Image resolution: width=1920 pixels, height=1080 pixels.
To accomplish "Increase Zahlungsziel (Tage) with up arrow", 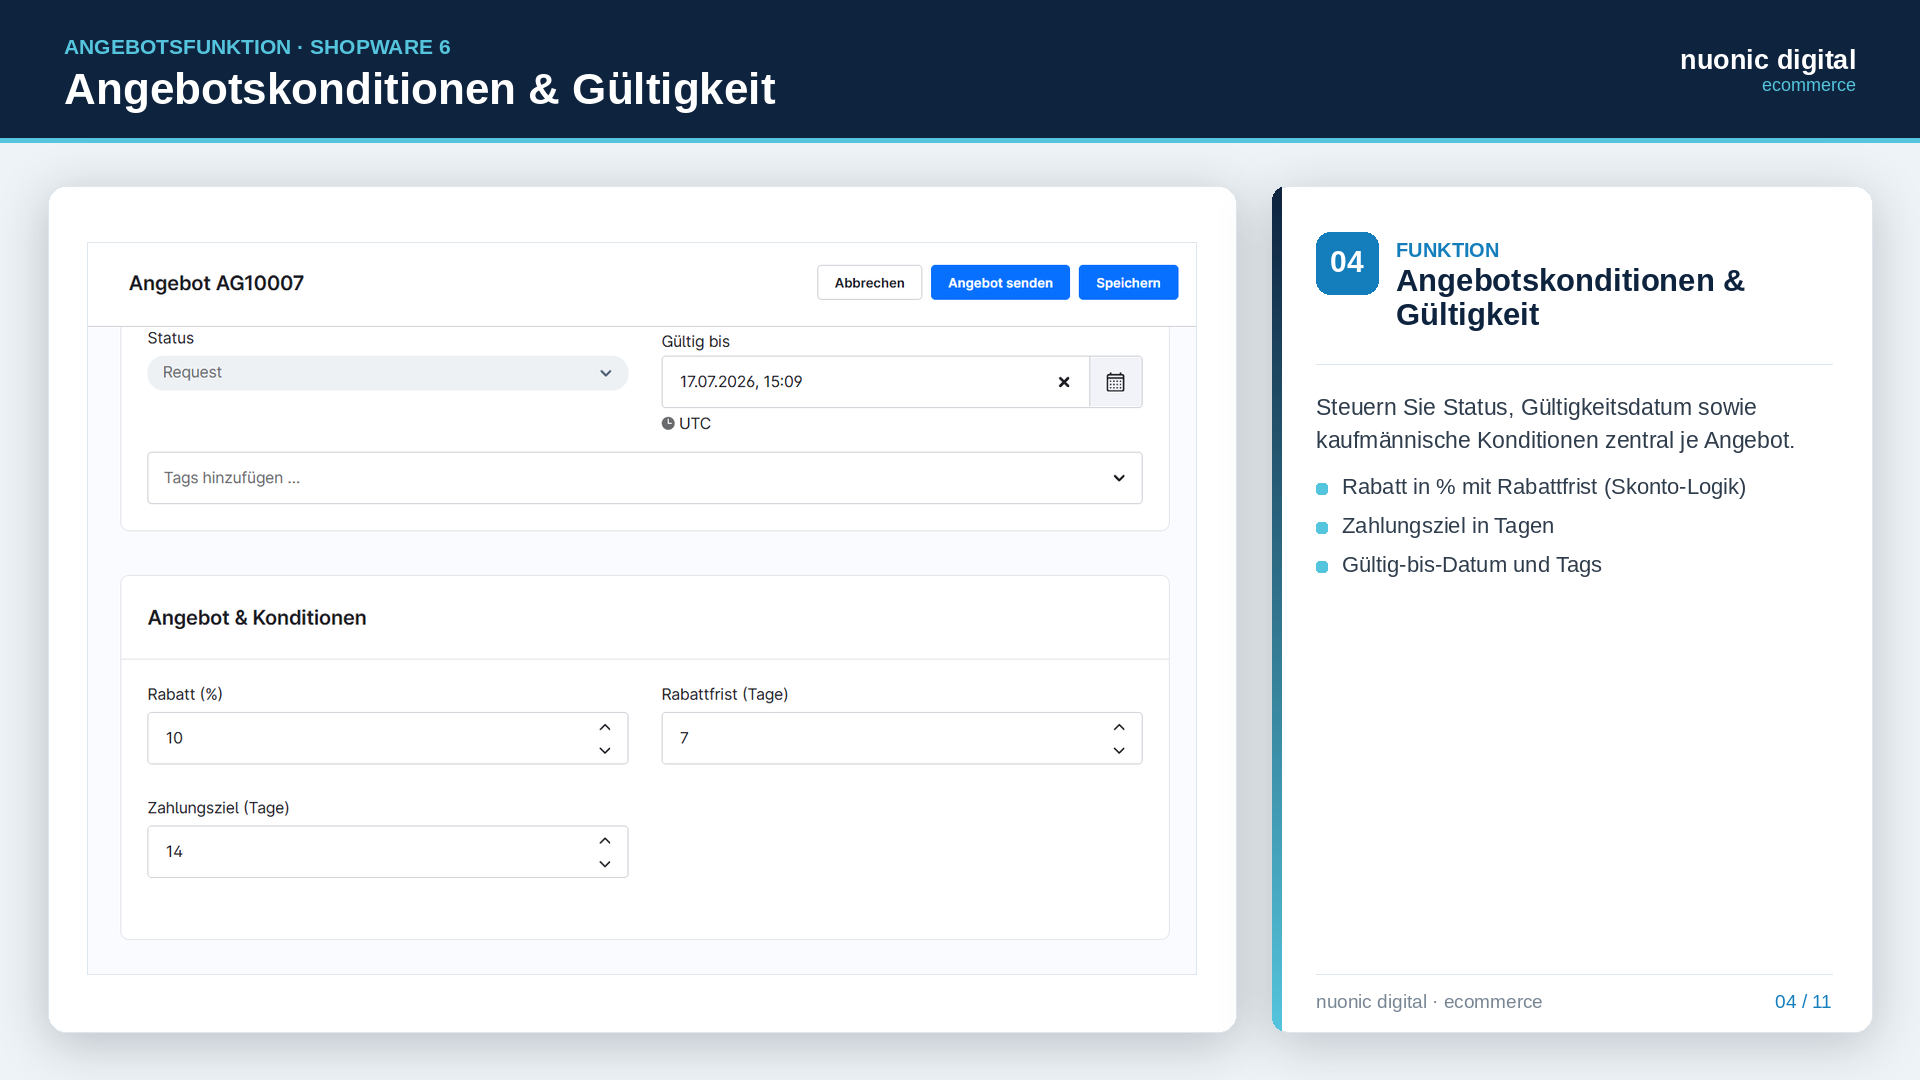I will (x=605, y=841).
